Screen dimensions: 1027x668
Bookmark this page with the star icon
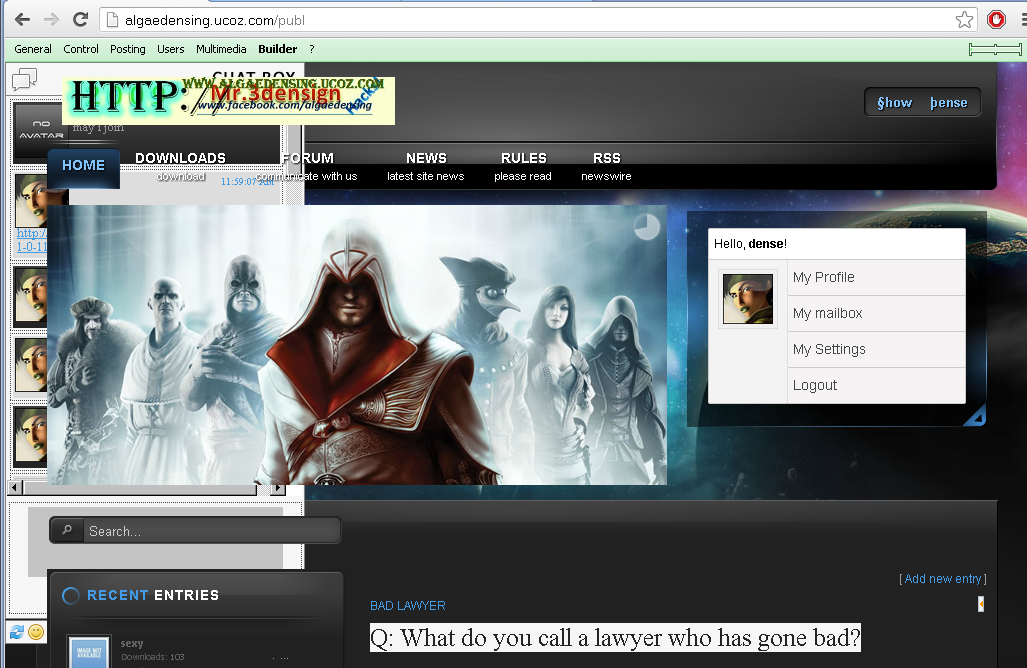(x=964, y=20)
